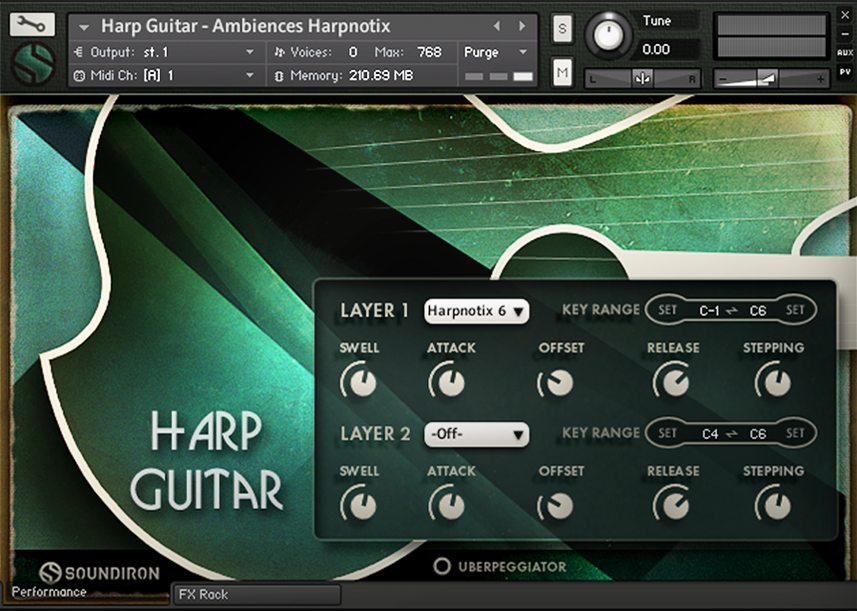Enable the UBERPEGGIATOR
Image resolution: width=857 pixels, height=611 pixels.
pos(441,566)
